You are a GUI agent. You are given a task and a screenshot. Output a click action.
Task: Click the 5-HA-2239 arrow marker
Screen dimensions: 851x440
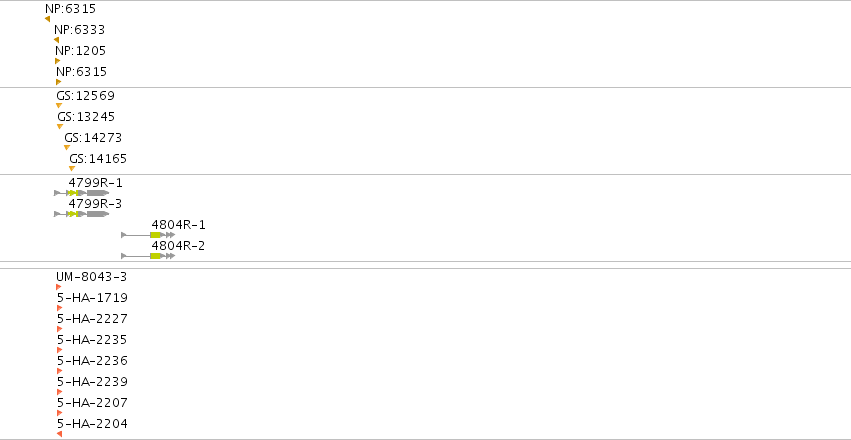[x=60, y=392]
